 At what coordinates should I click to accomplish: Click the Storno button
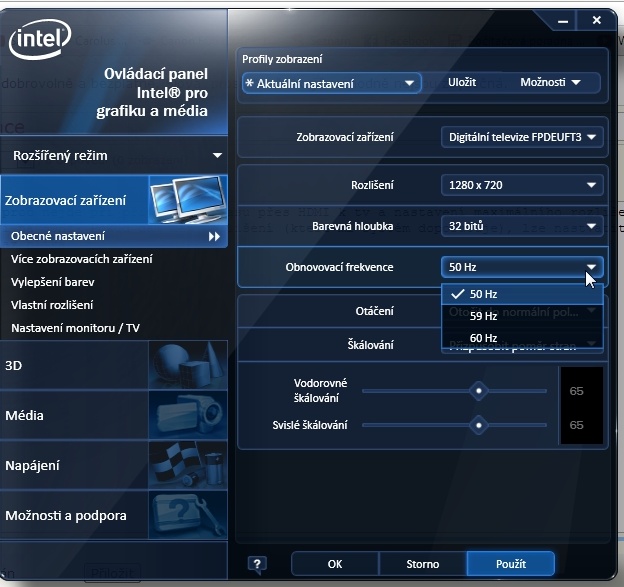click(x=423, y=564)
